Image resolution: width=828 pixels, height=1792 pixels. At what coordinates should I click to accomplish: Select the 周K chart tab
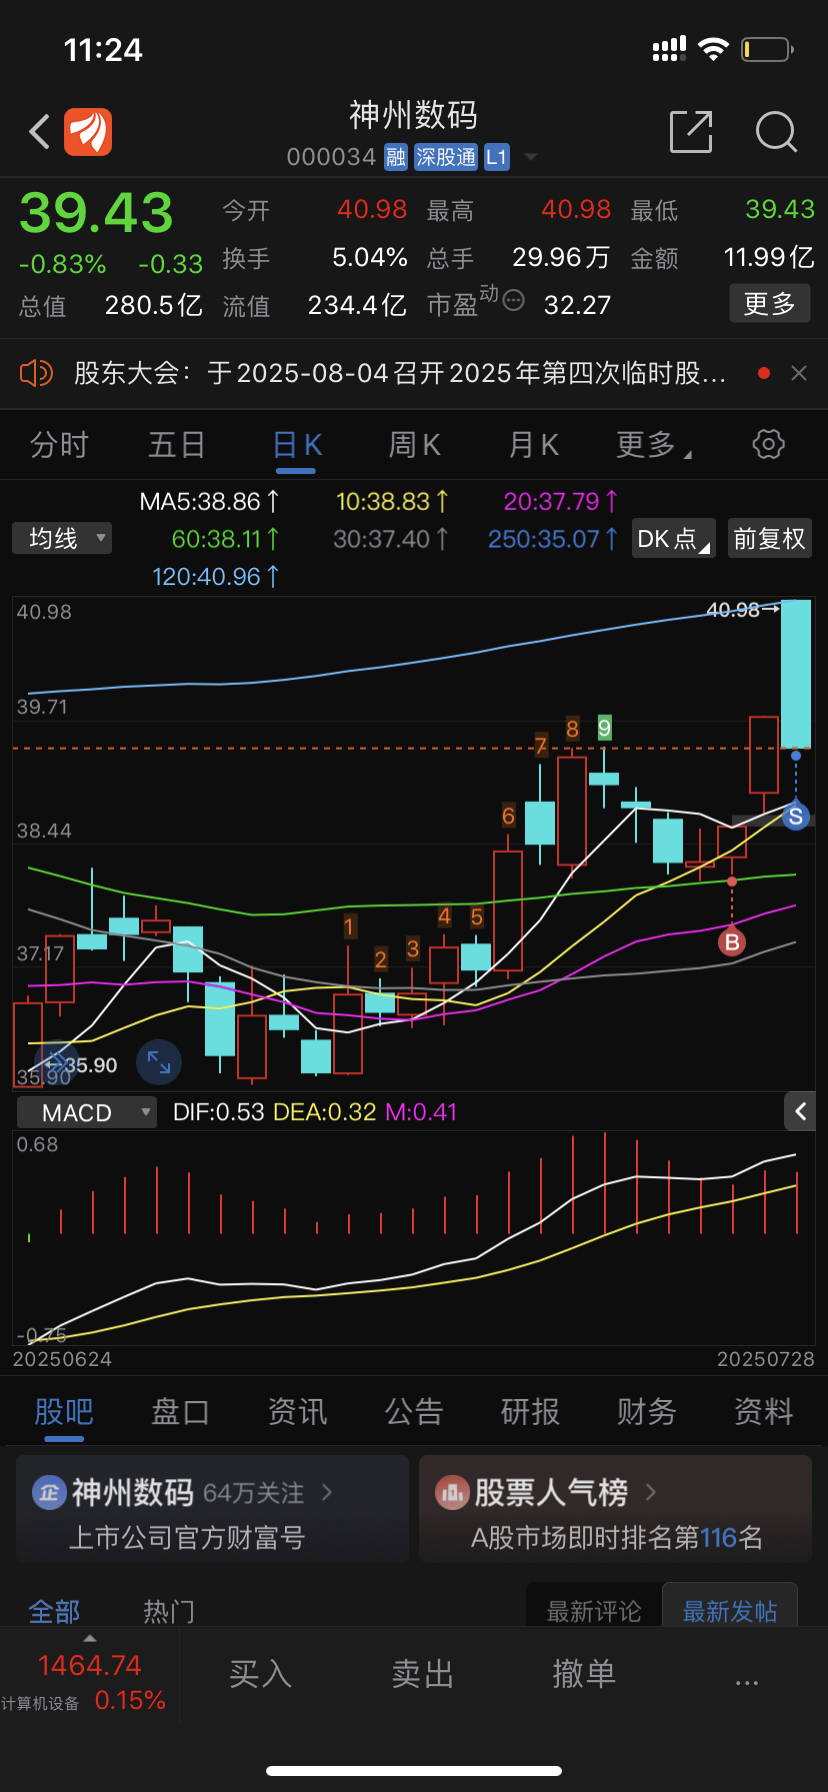click(415, 444)
